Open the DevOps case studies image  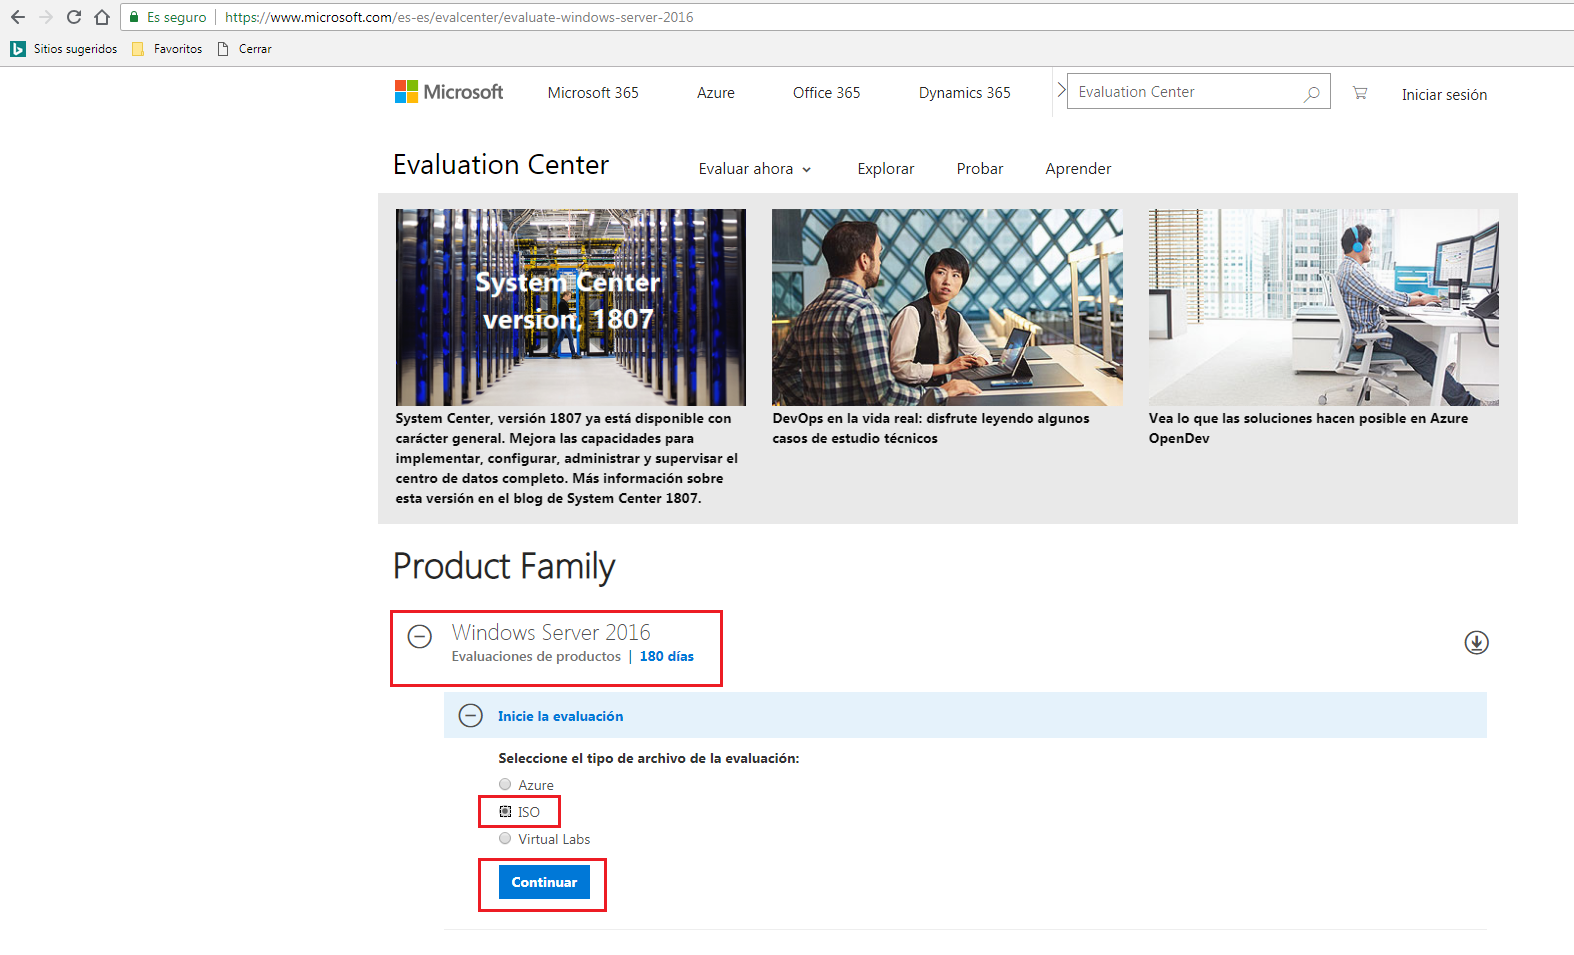947,307
